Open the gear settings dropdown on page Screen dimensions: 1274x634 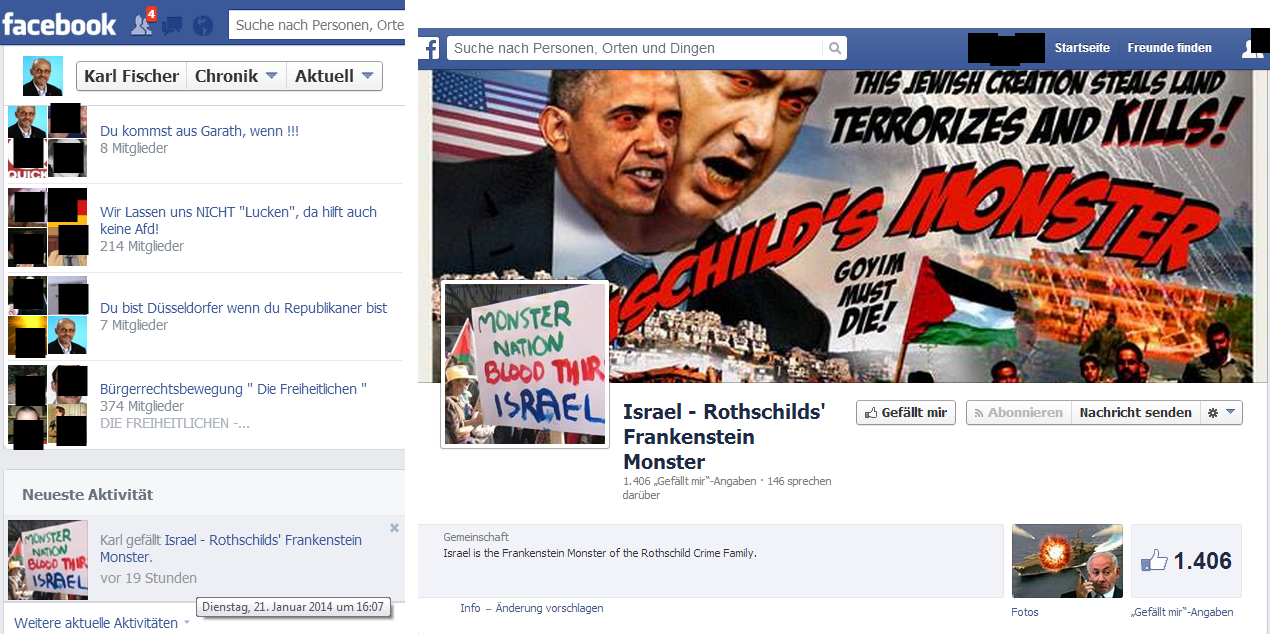1221,412
